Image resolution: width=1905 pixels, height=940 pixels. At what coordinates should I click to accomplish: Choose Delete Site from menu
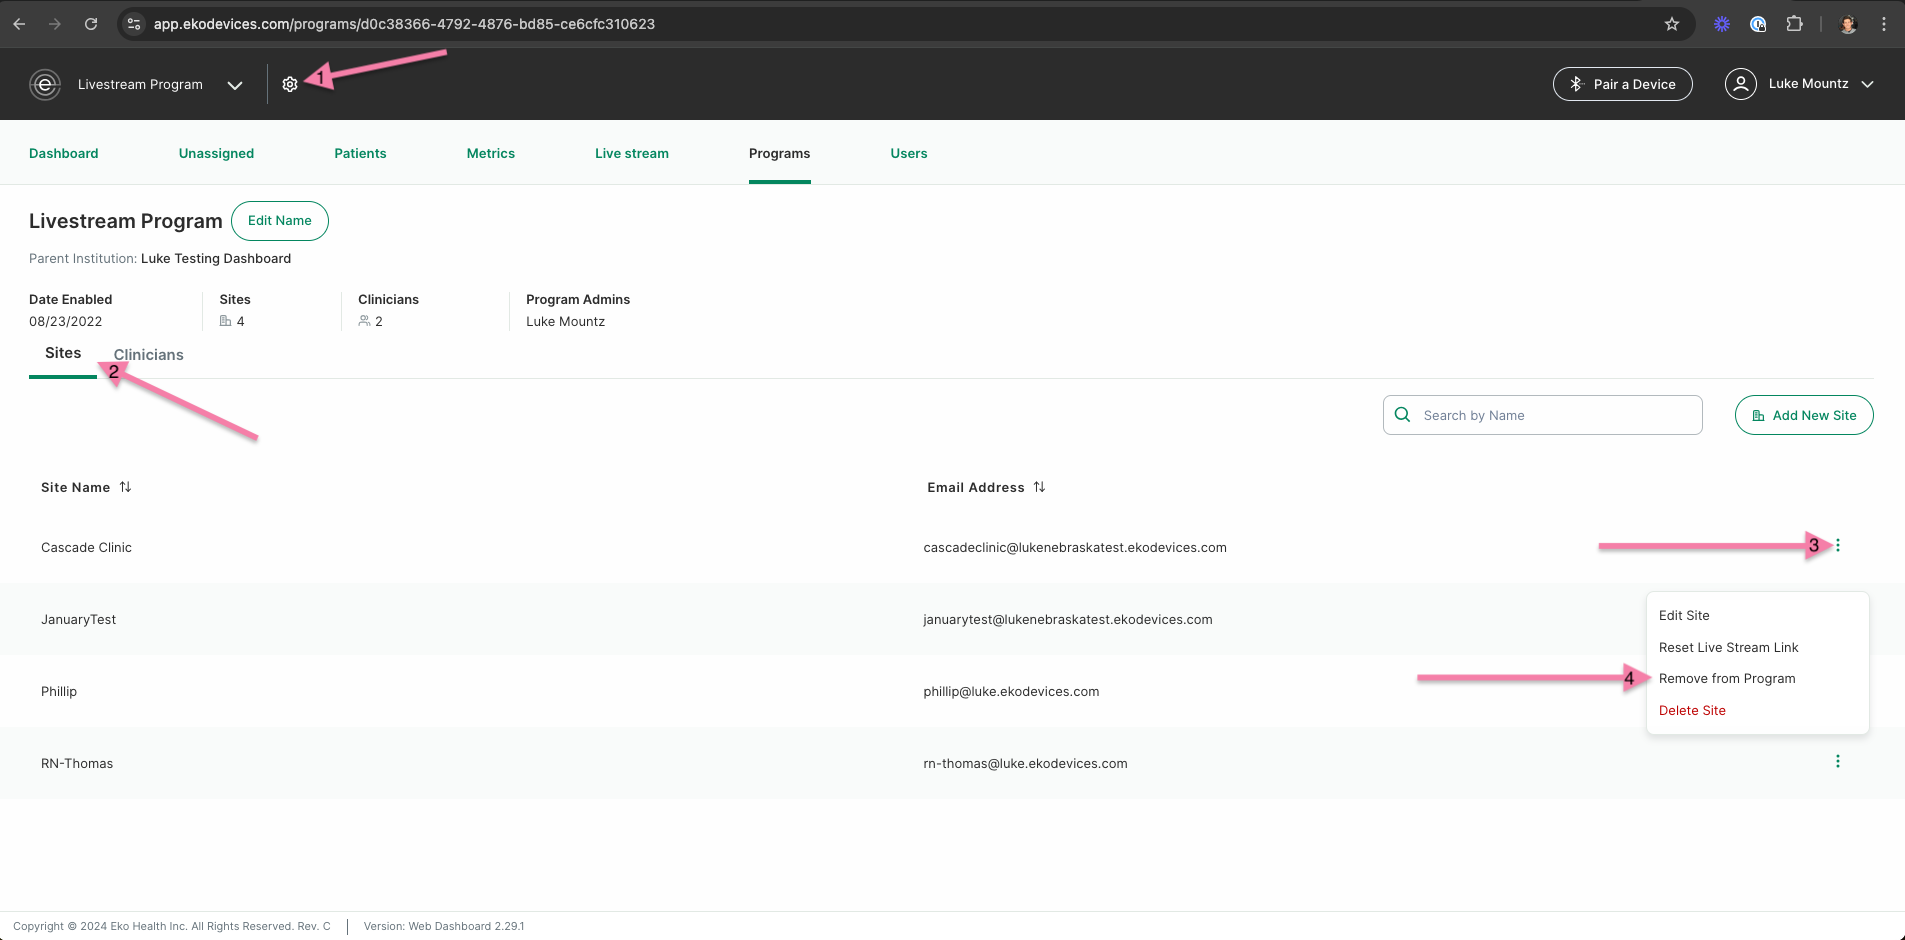click(1692, 711)
